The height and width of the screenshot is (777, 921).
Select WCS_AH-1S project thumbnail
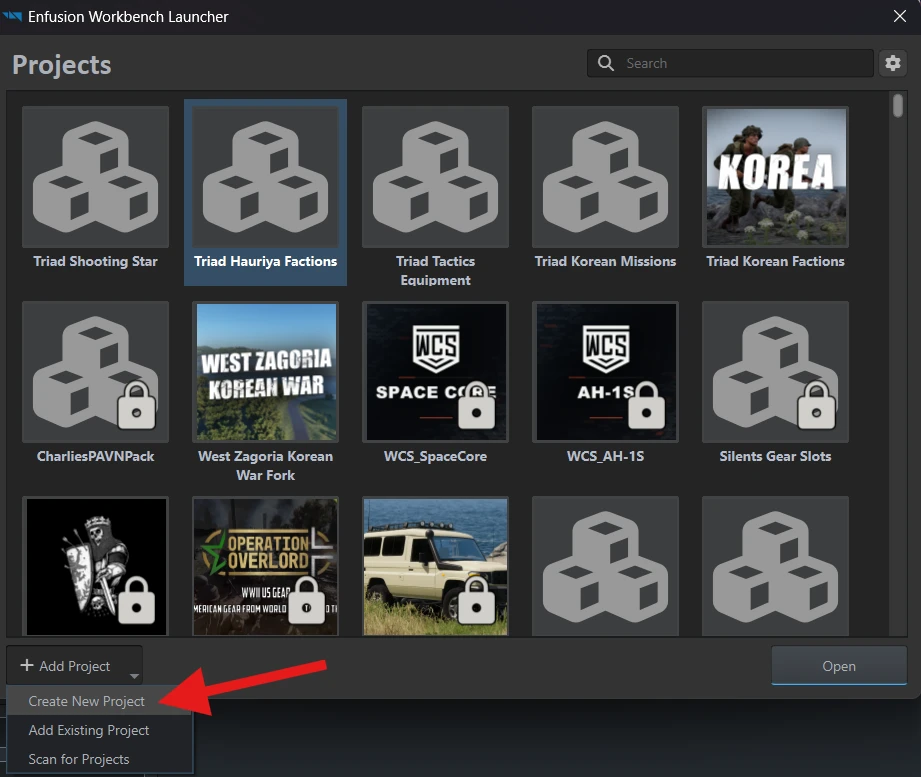point(605,372)
